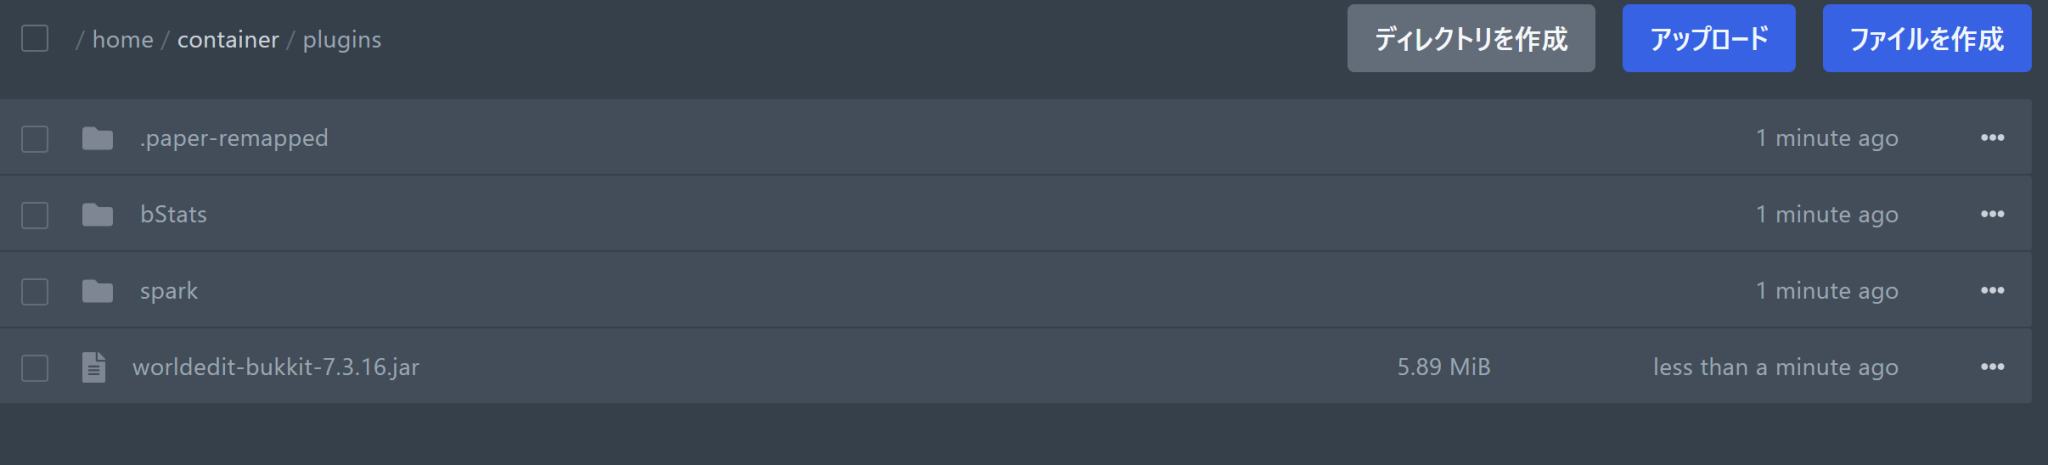The height and width of the screenshot is (465, 2048).
Task: Open three-dot menu for bStats folder
Action: tap(1992, 214)
